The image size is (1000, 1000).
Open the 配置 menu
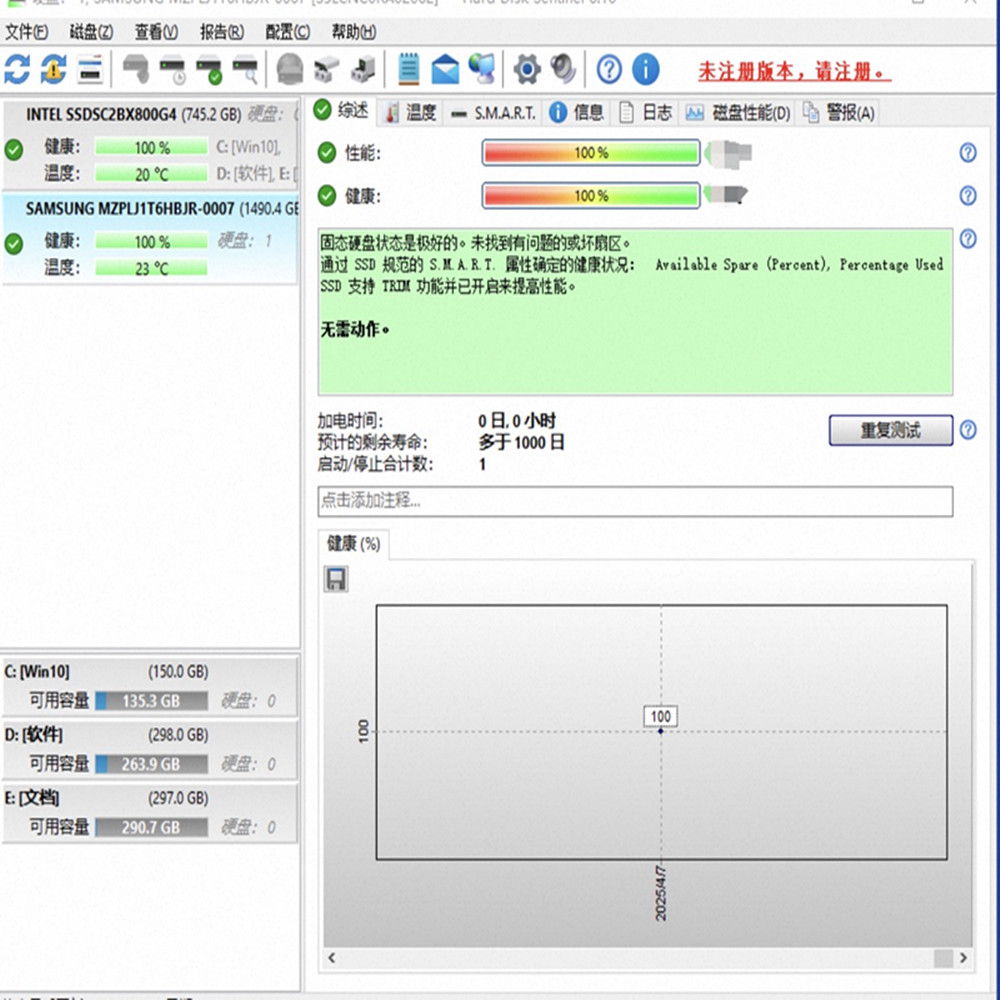tap(288, 32)
